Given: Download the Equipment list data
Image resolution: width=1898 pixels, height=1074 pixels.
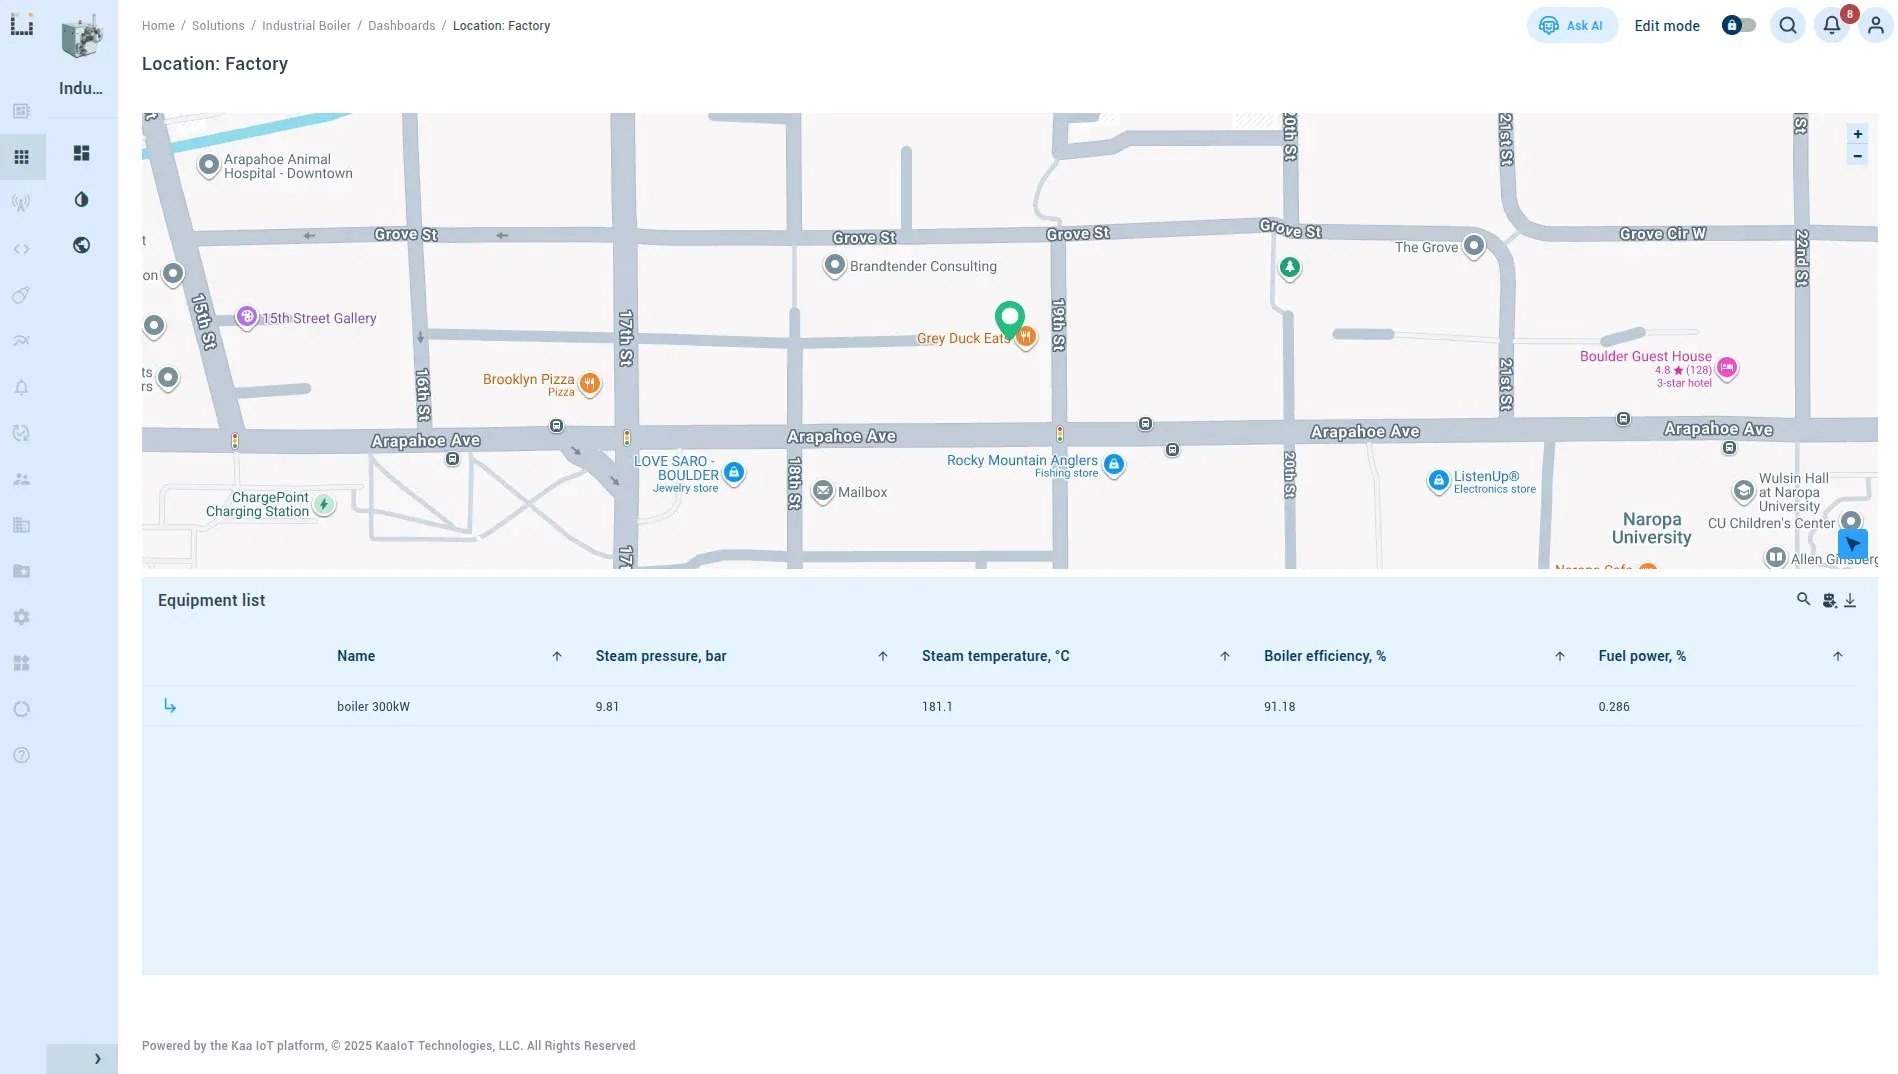Looking at the screenshot, I should pyautogui.click(x=1850, y=600).
